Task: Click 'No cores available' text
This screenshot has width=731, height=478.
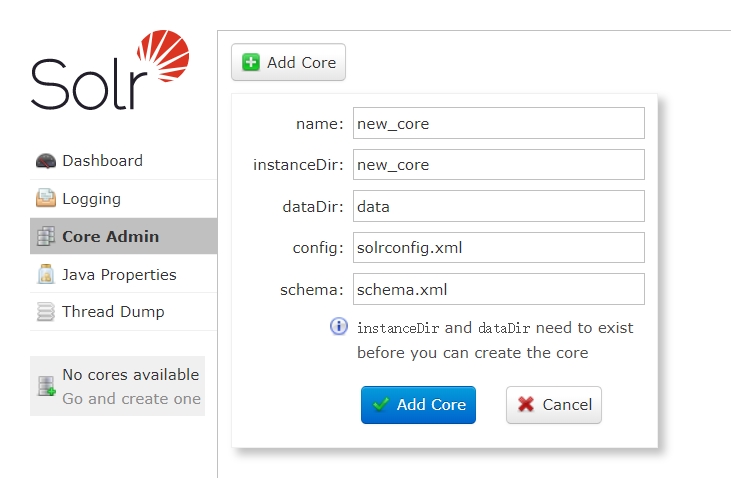Action: tap(131, 374)
